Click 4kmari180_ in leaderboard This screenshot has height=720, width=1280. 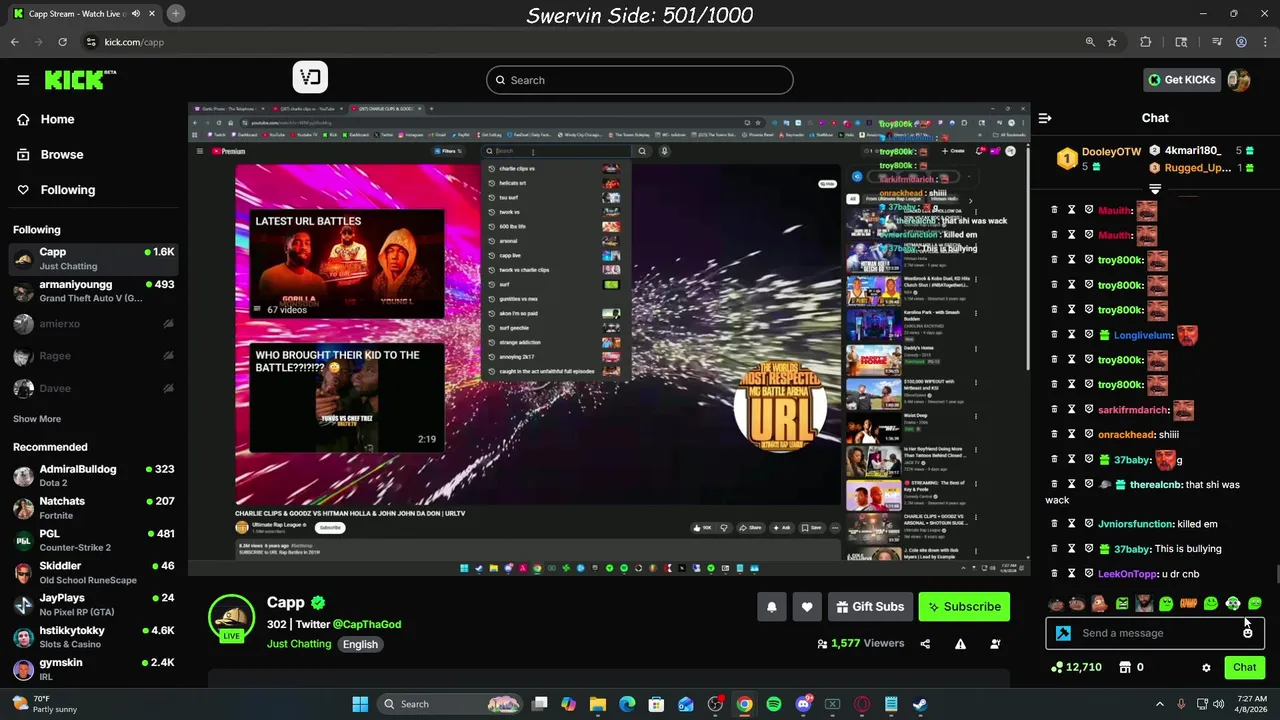pos(1192,151)
